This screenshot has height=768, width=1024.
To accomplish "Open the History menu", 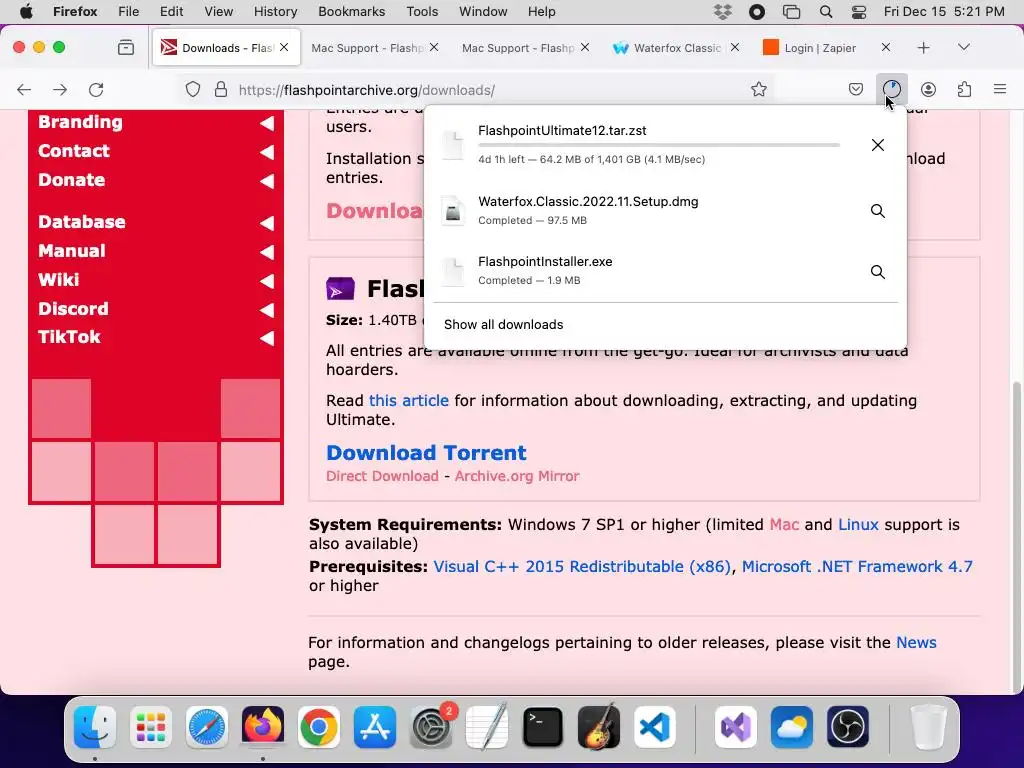I will [x=275, y=12].
